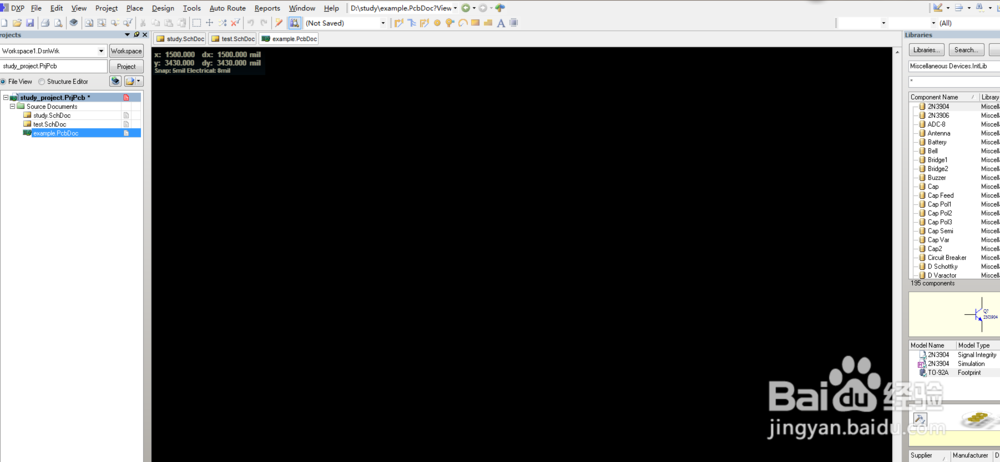Place a Component from toolbar
Viewport: 1000px width, 462px height.
(513, 23)
